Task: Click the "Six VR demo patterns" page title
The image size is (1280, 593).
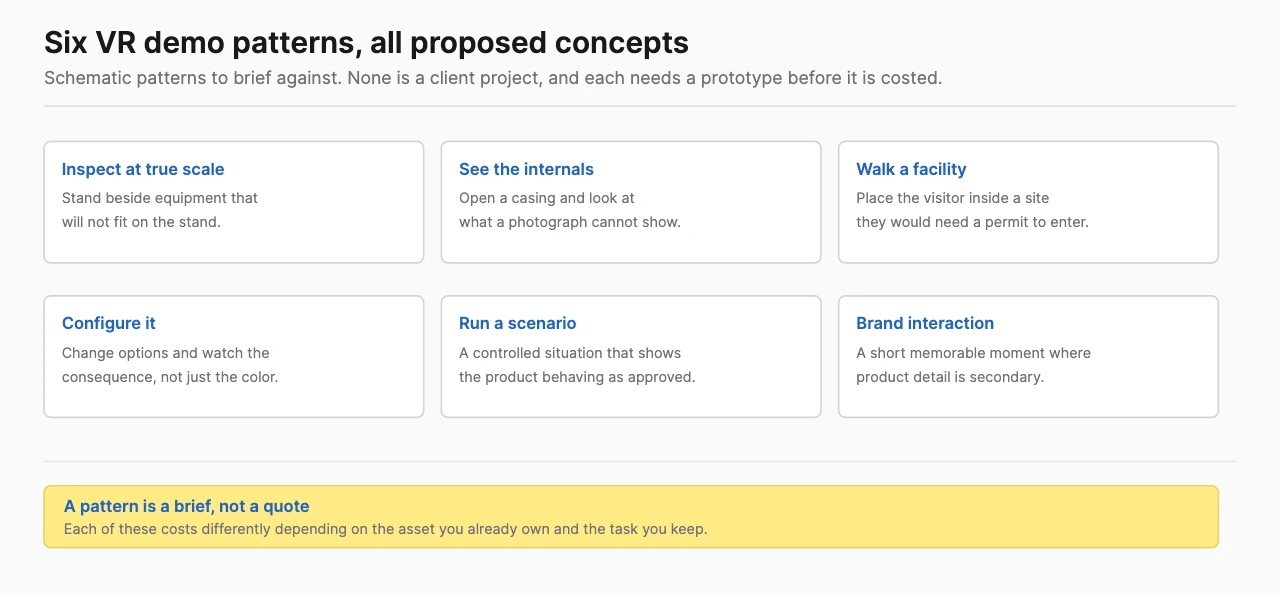Action: pos(366,43)
